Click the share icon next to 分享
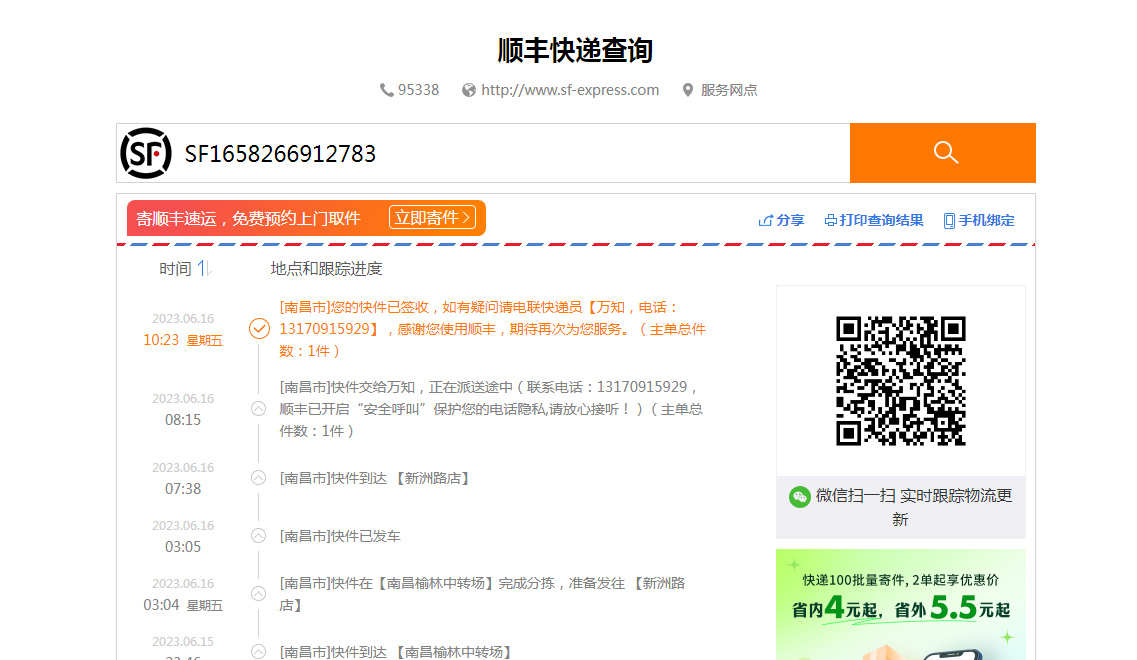 coord(765,220)
